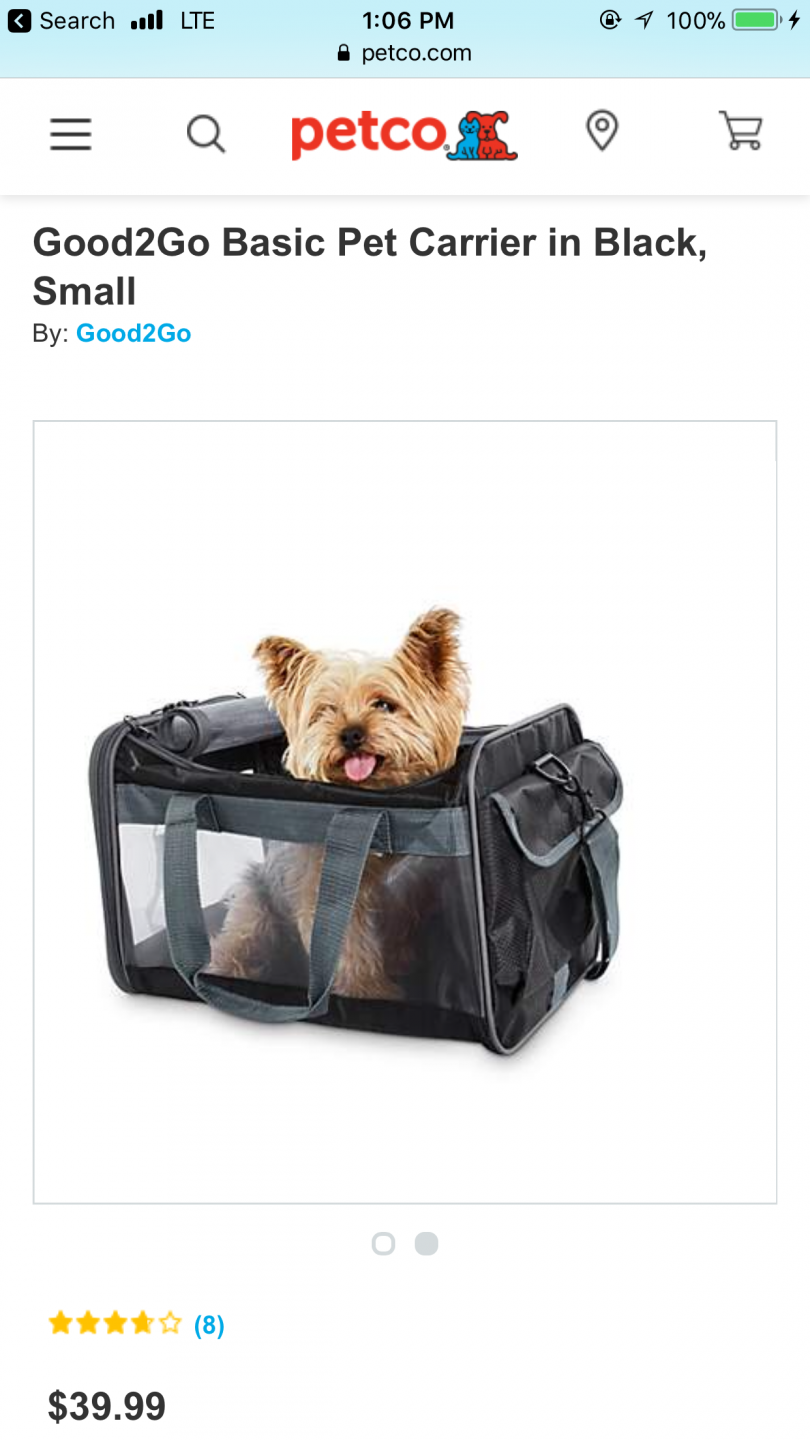Tap the LTE signal indicator
Viewport: 810px width, 1440px height.
tap(197, 20)
